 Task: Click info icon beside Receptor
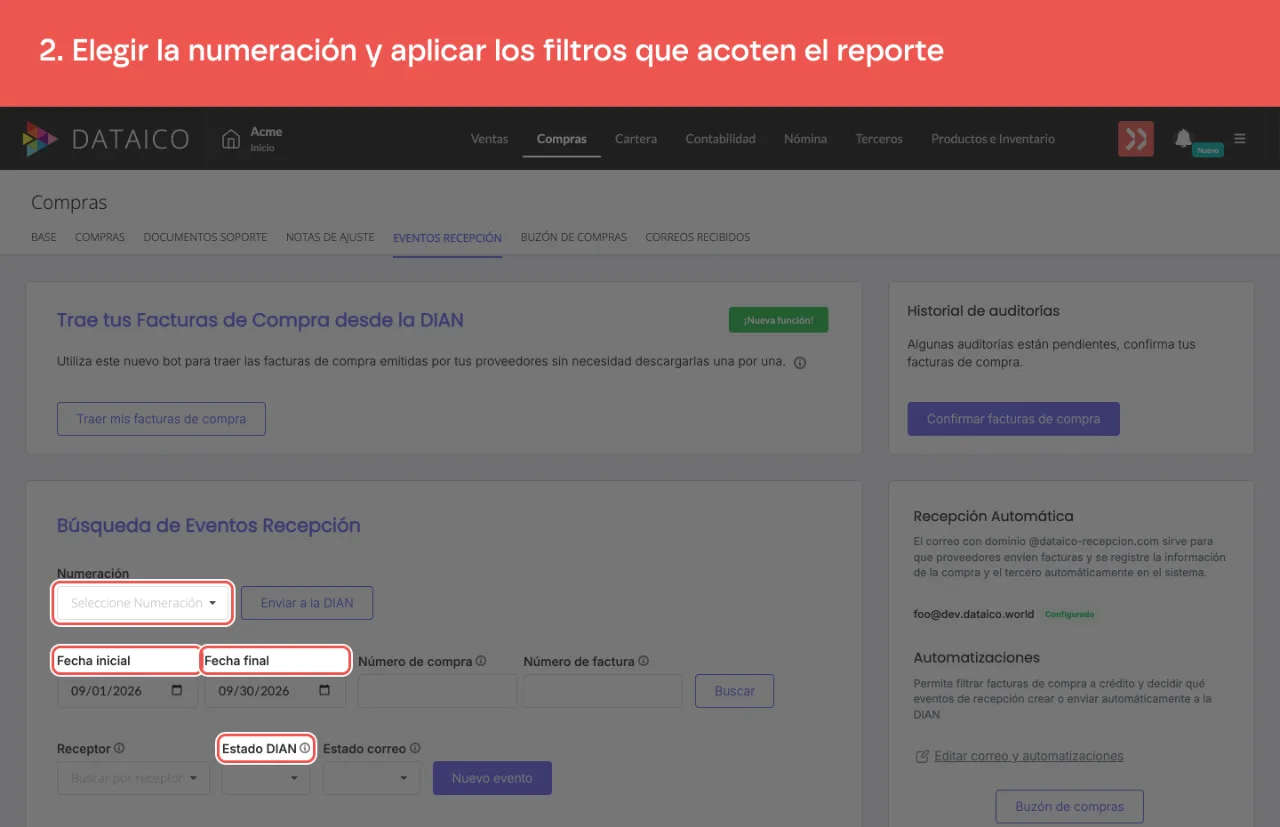tap(119, 748)
